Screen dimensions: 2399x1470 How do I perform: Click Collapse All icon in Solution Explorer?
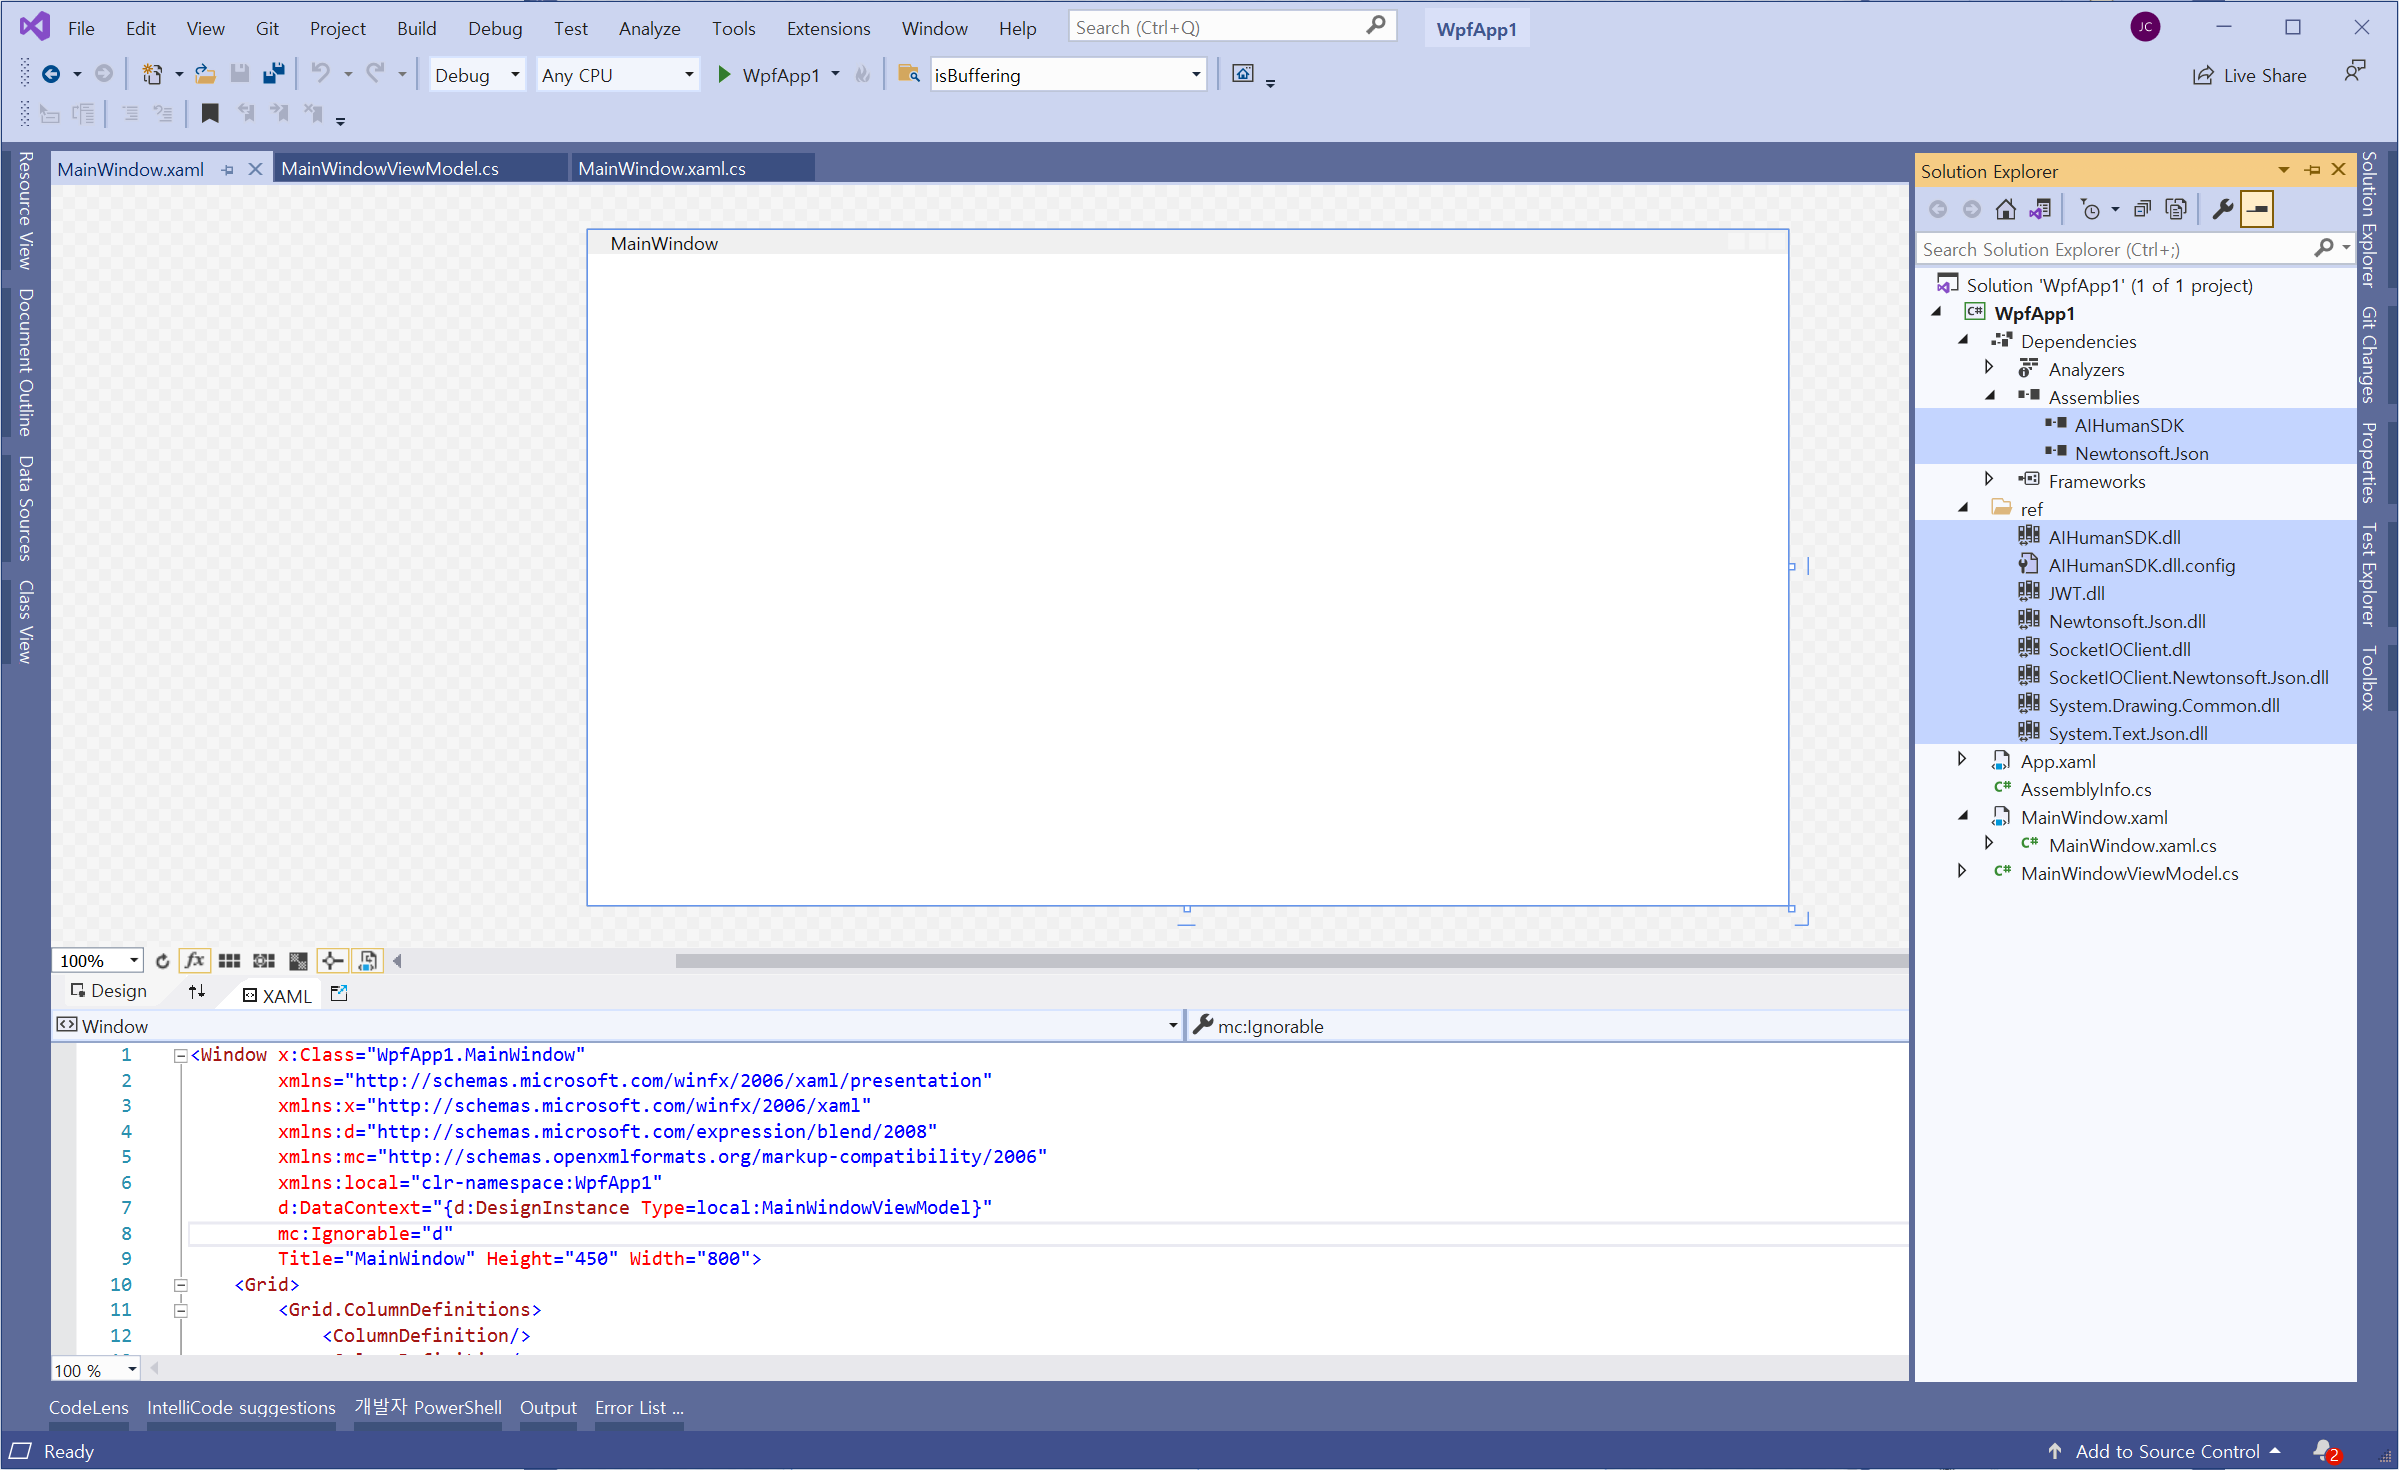click(2142, 209)
